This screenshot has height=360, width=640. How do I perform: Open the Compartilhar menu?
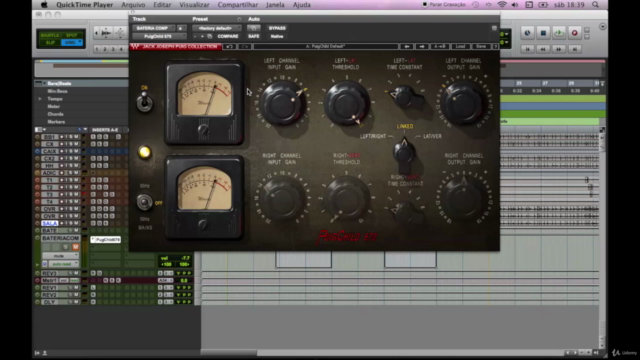point(238,5)
